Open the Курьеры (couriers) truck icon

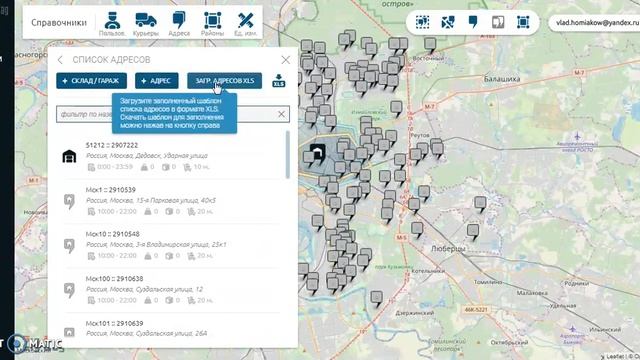146,24
